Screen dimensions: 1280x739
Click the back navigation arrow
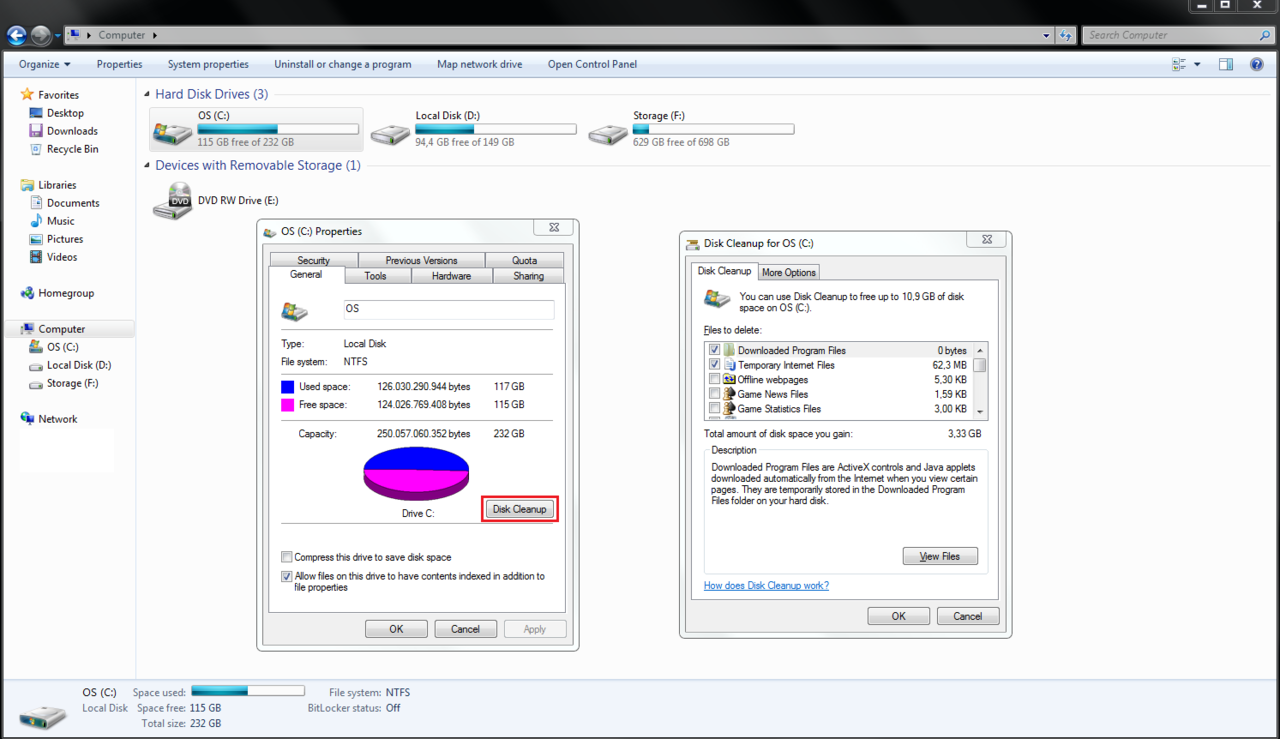[16, 35]
